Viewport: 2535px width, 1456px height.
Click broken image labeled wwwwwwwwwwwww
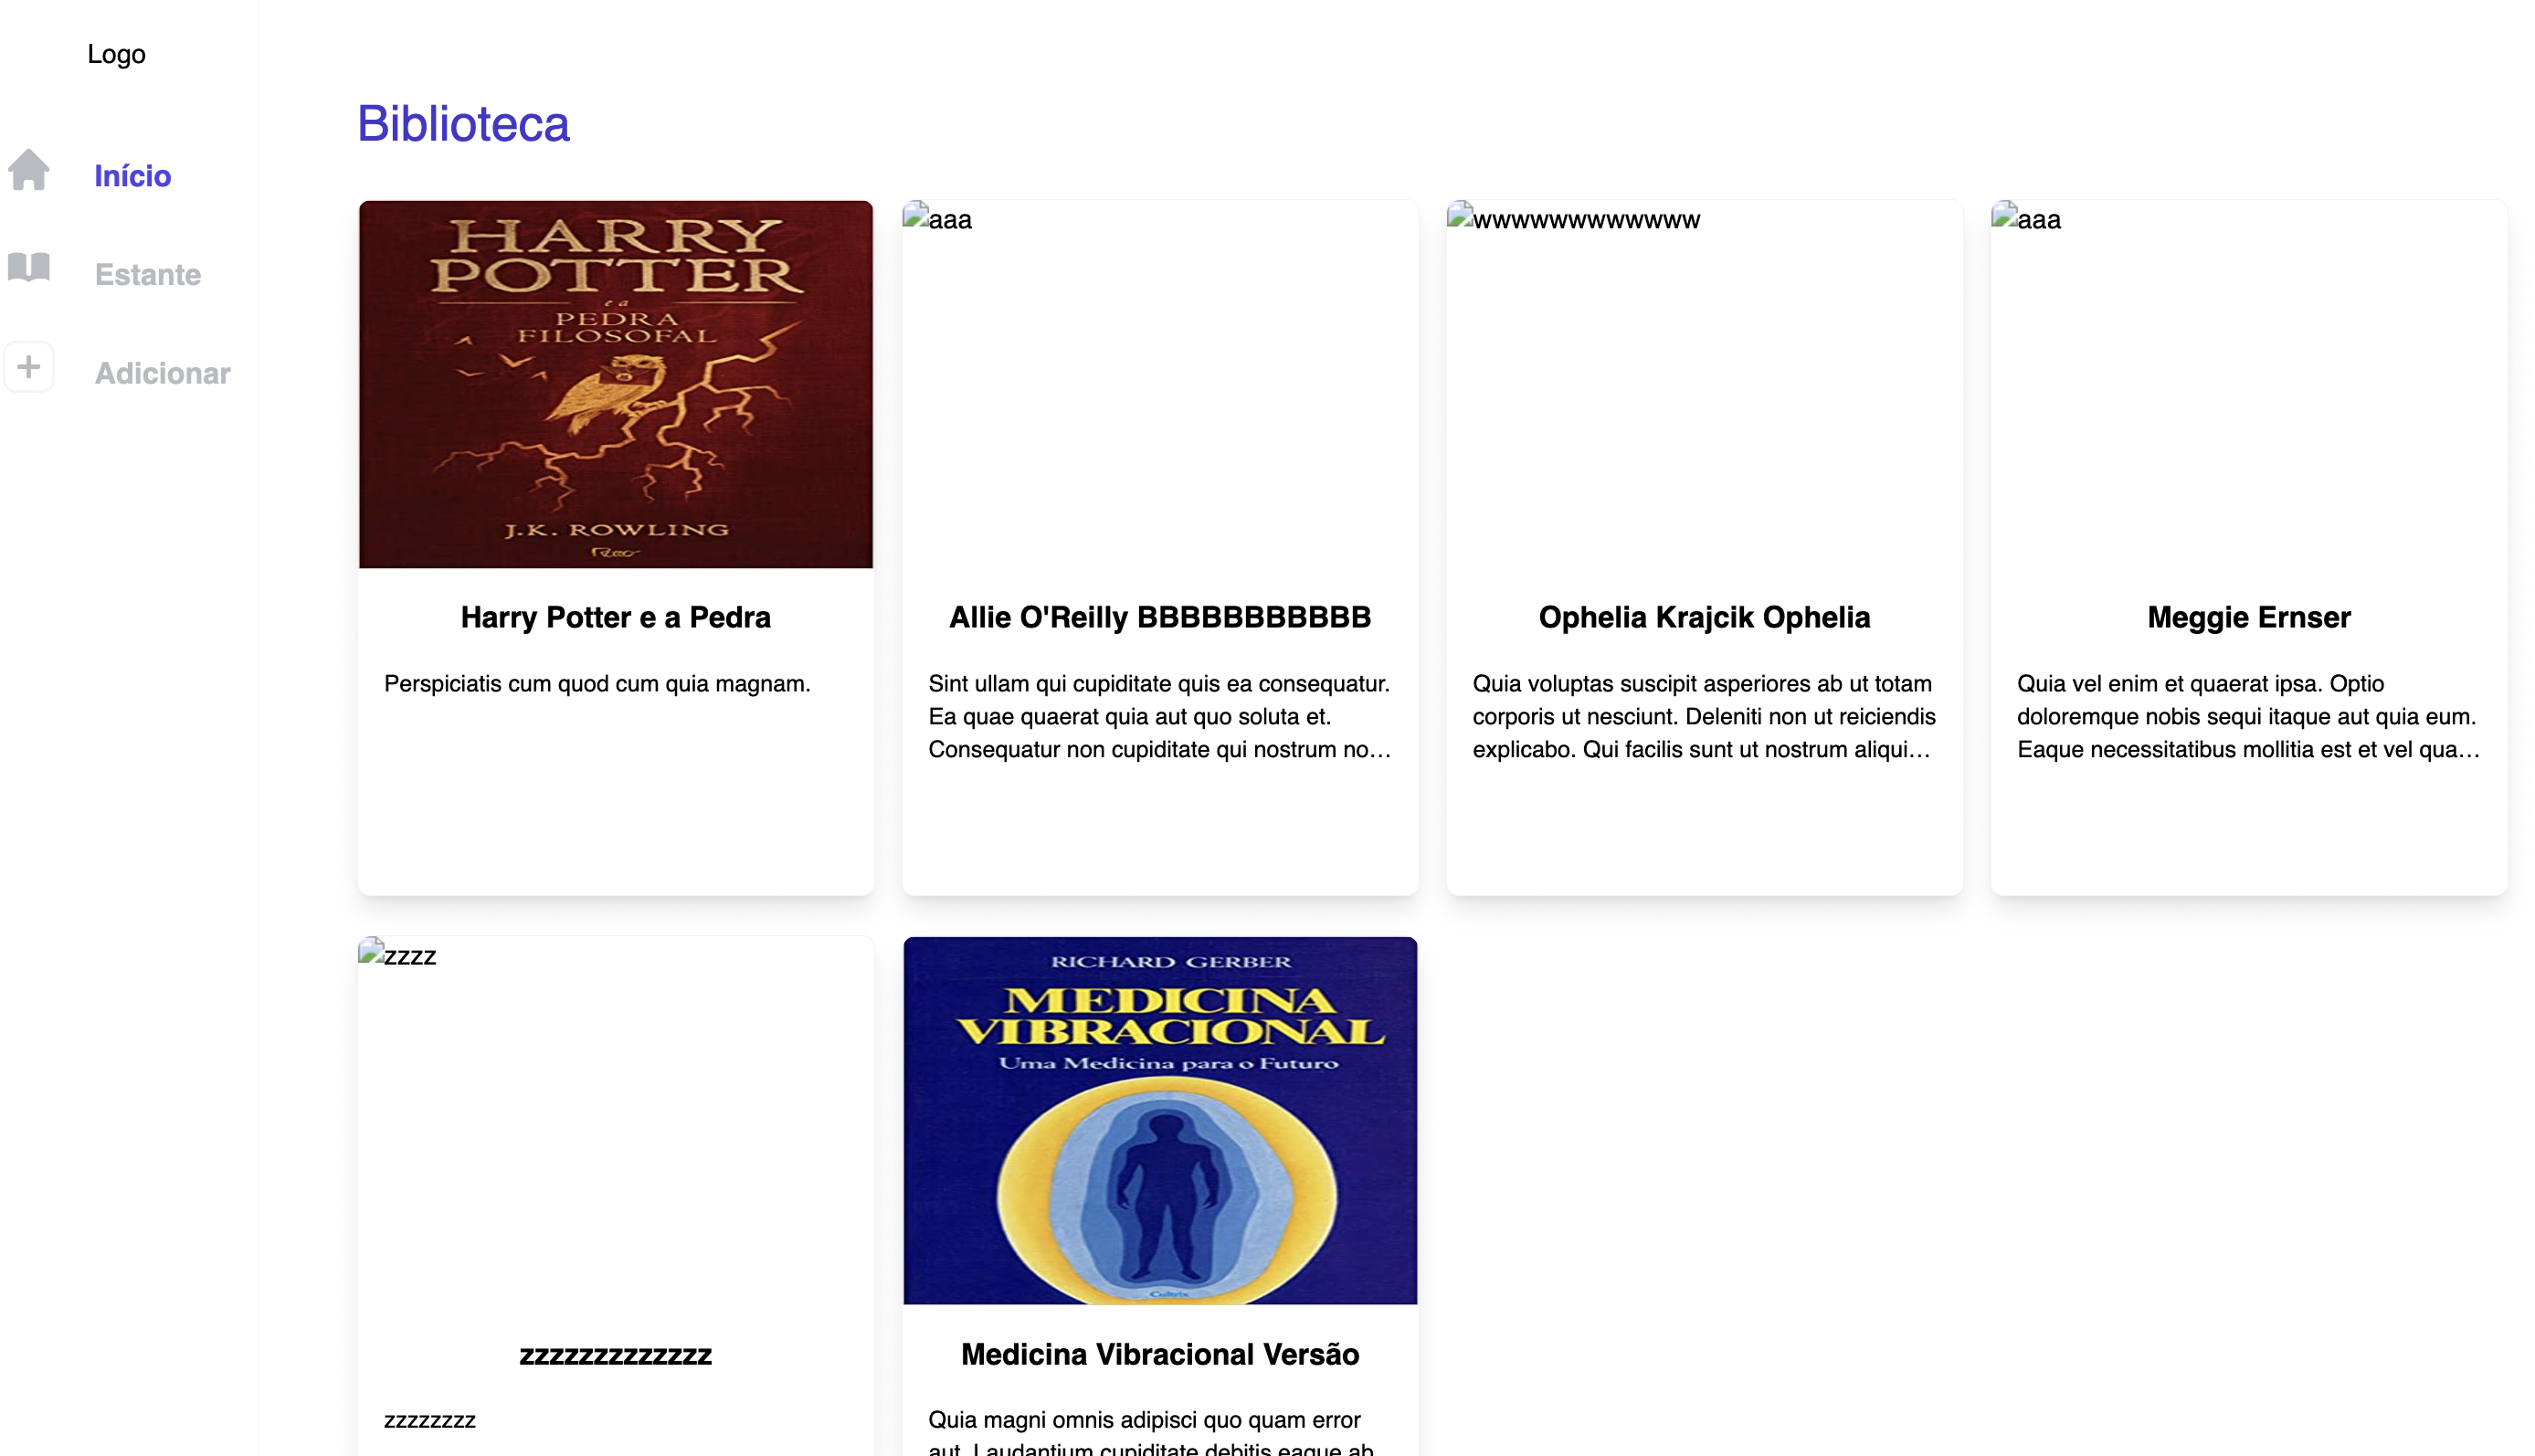(1573, 218)
